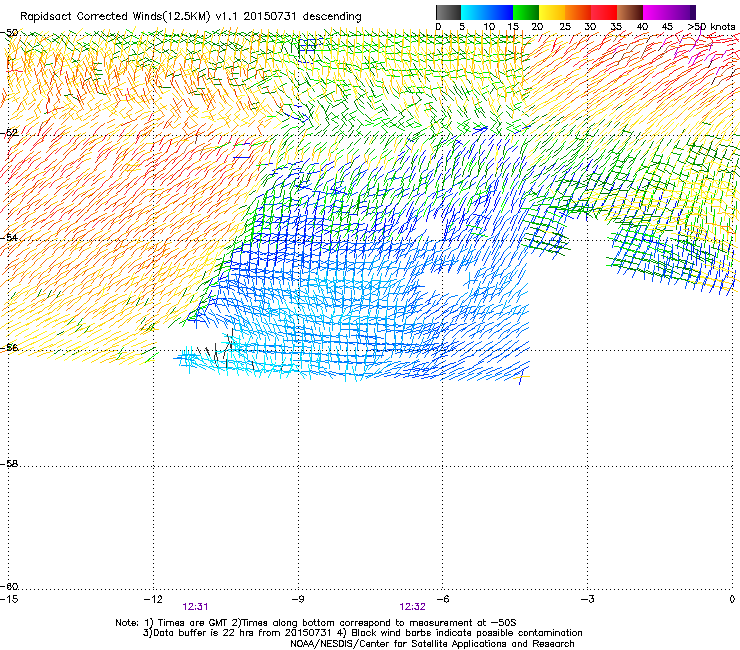
Task: Click the legend tick label '40'
Action: pyautogui.click(x=642, y=27)
